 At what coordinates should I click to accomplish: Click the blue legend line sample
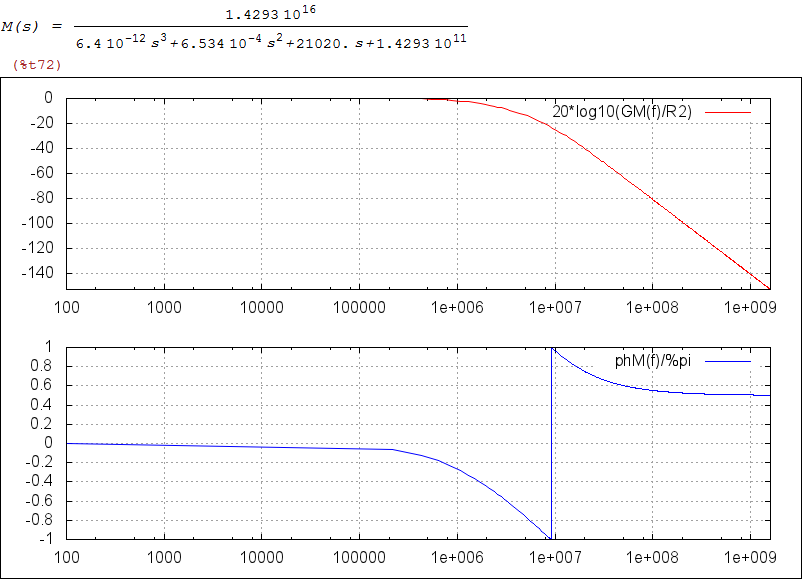point(727,360)
